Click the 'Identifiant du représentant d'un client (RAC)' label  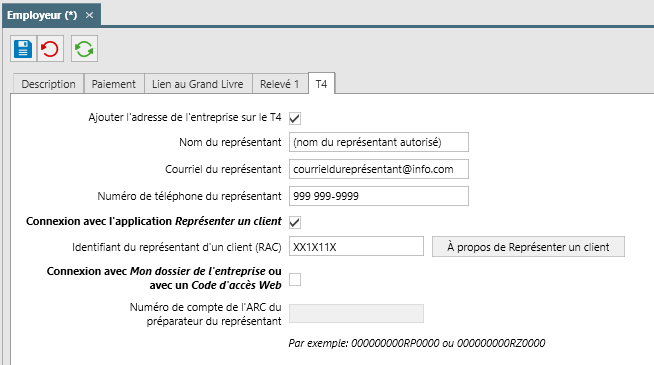click(177, 247)
